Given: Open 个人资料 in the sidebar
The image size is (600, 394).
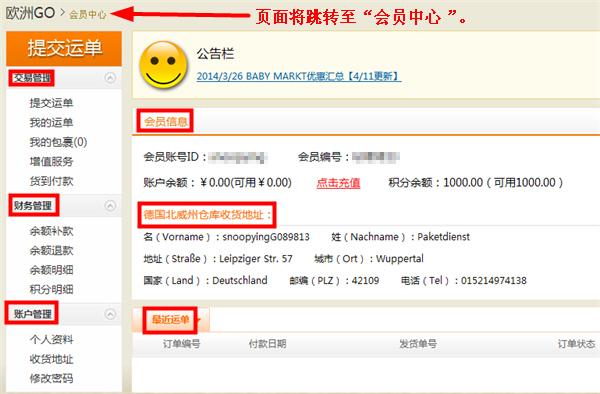Looking at the screenshot, I should 51,339.
